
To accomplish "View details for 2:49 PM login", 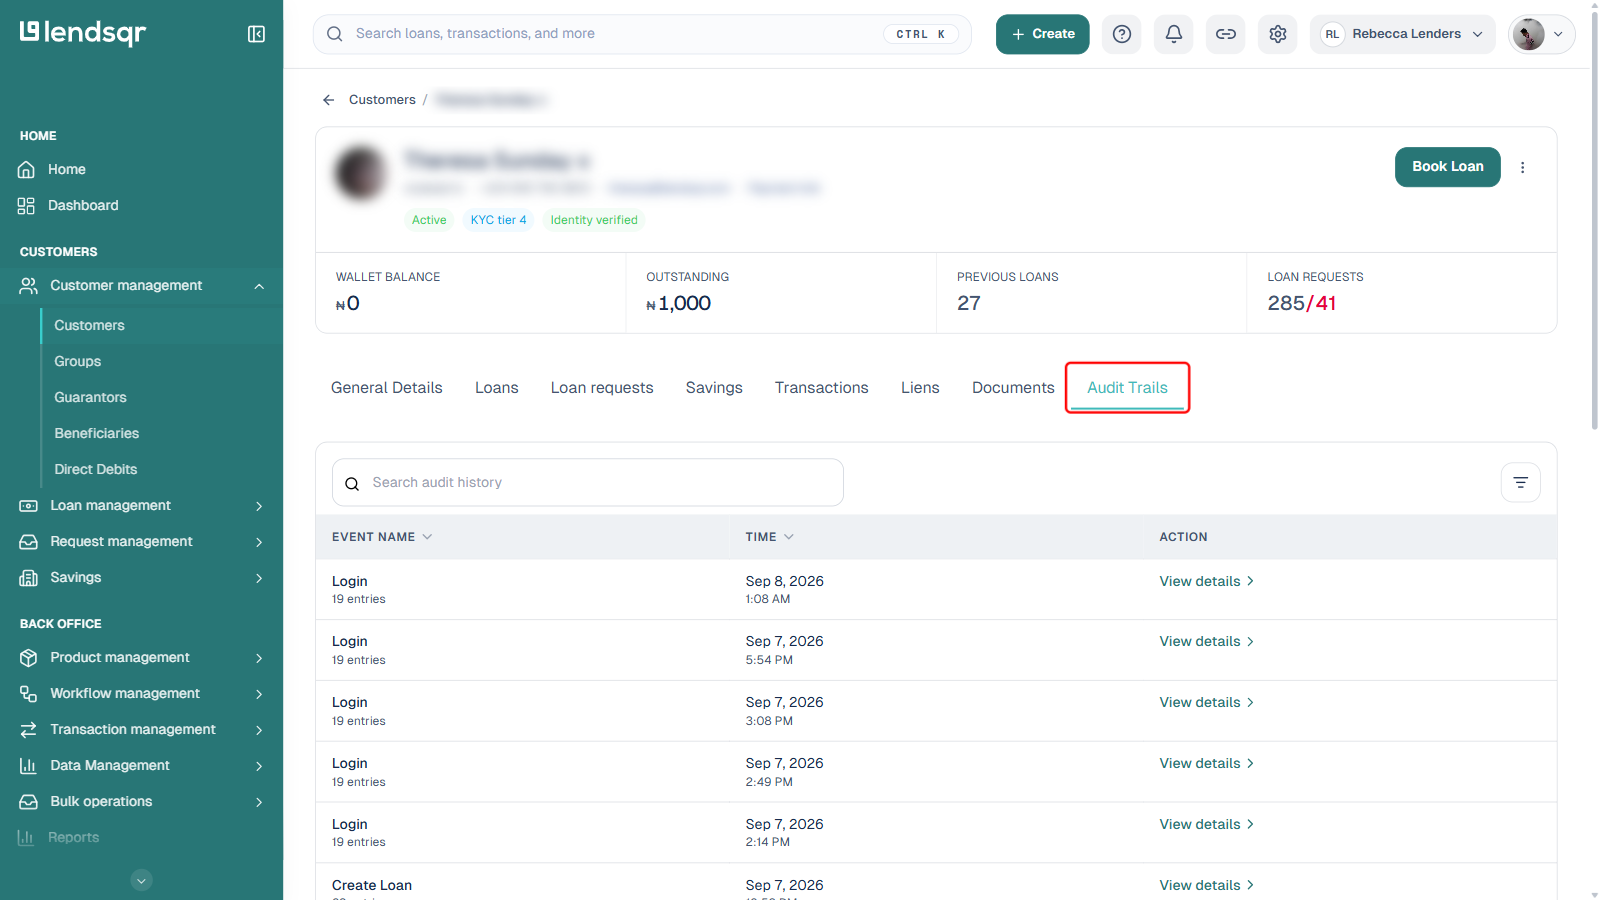I will (x=1206, y=764).
